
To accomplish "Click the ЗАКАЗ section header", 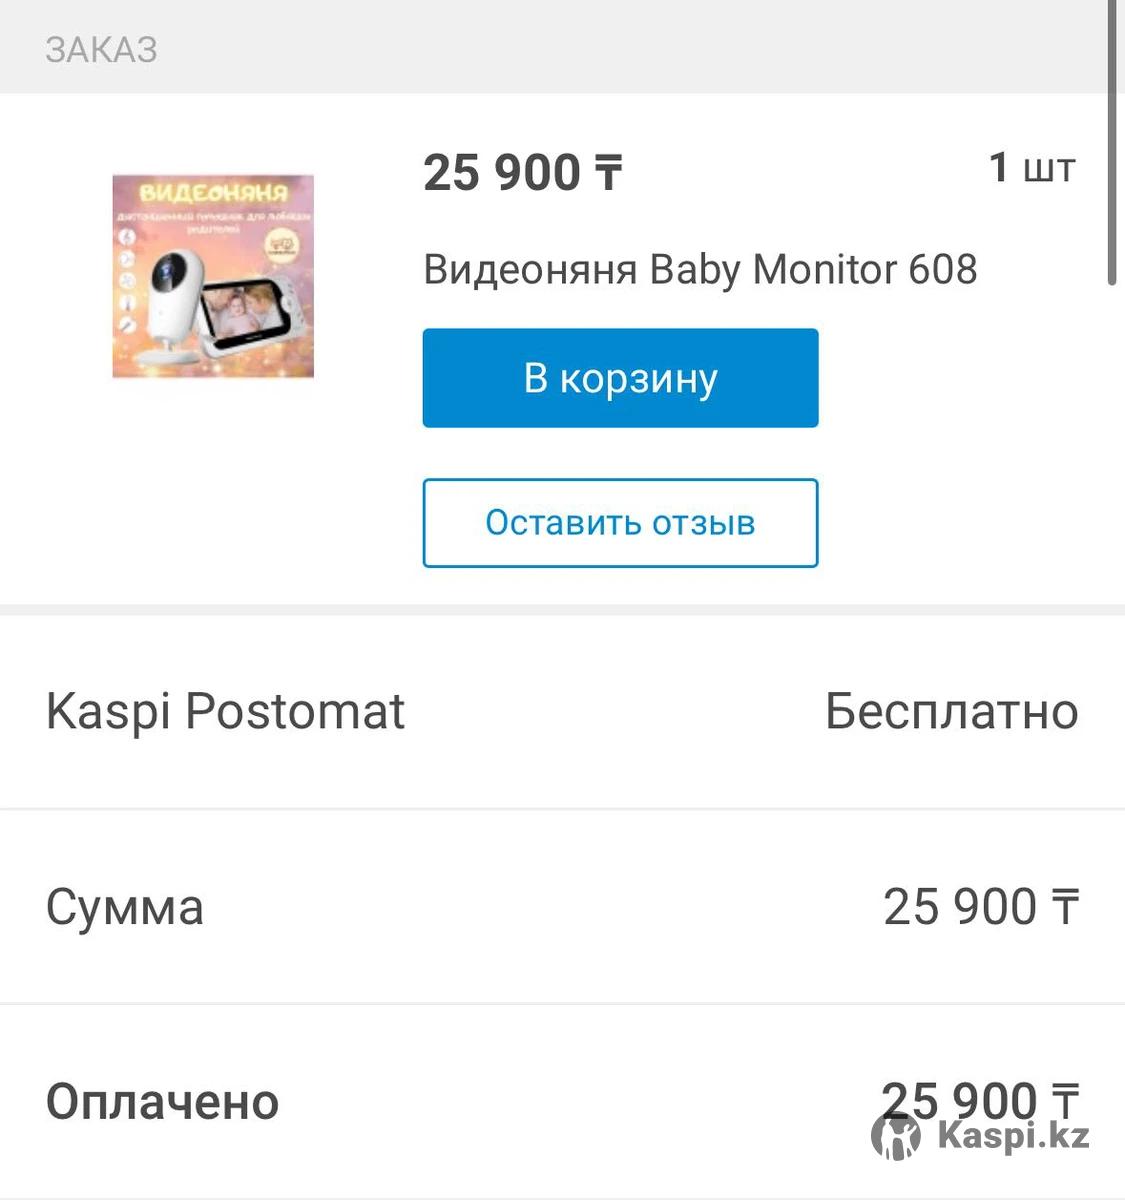I will 101,50.
